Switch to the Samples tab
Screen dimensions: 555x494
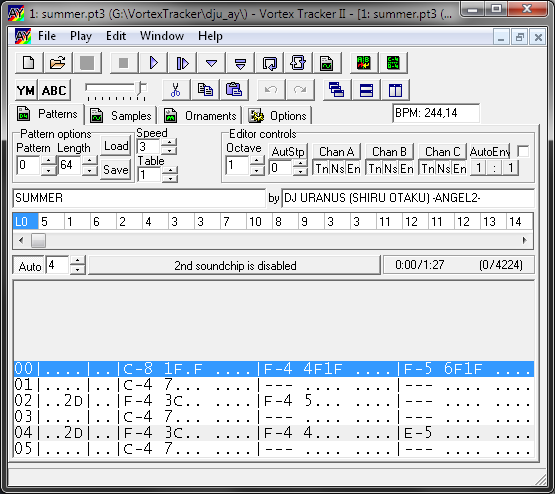(x=121, y=116)
